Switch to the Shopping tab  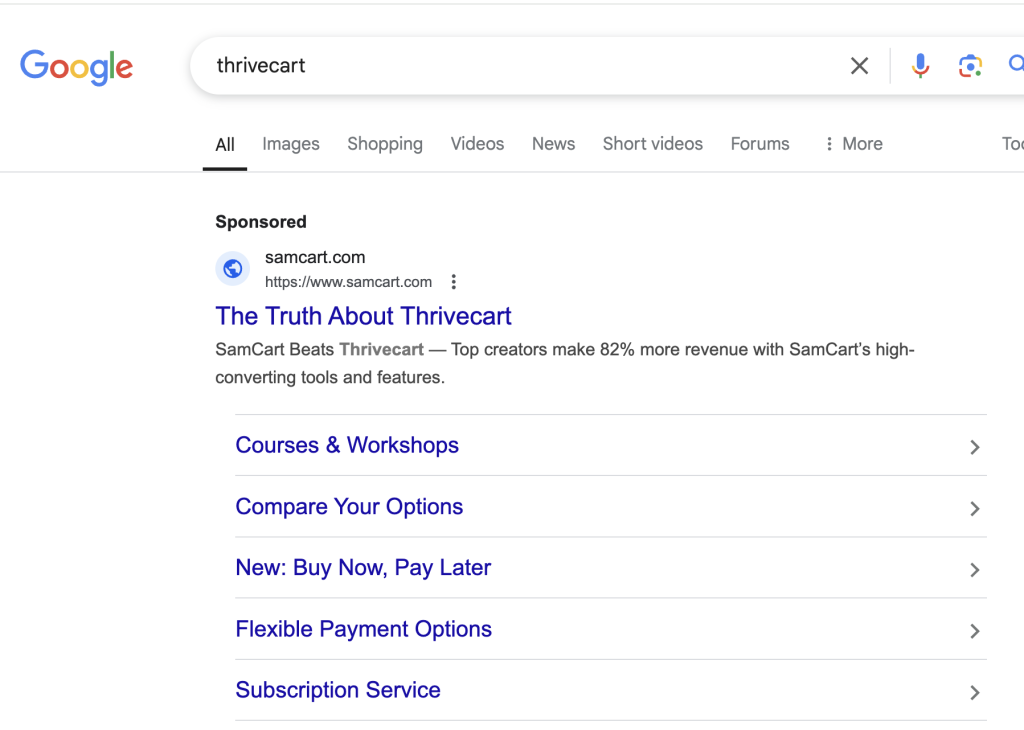click(385, 144)
